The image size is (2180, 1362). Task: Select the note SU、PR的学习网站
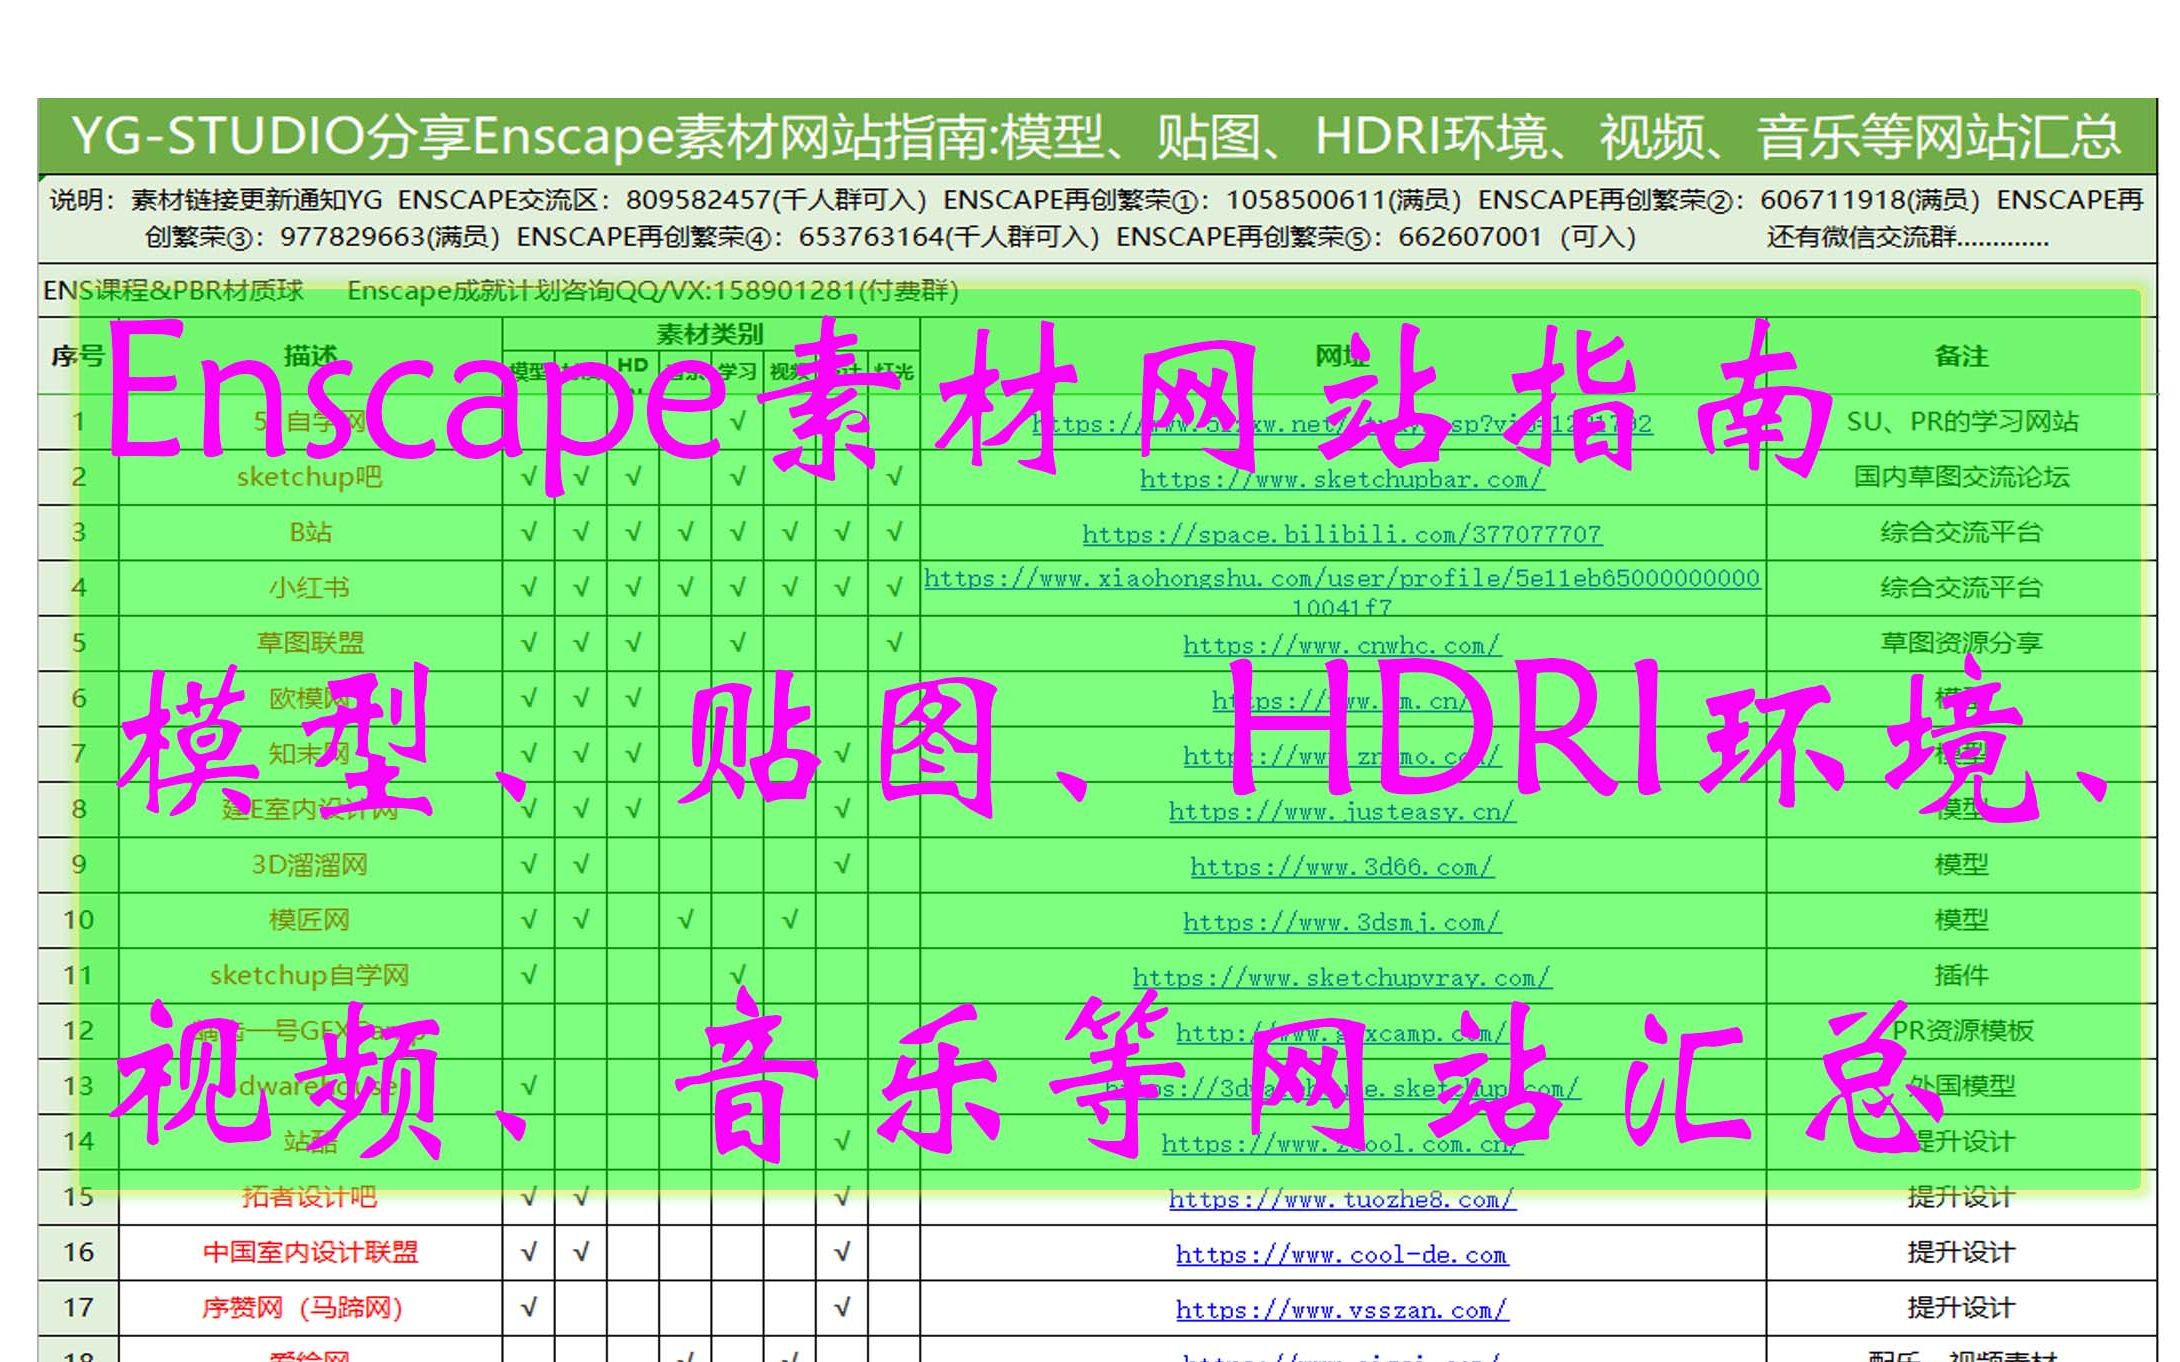[x=1961, y=422]
